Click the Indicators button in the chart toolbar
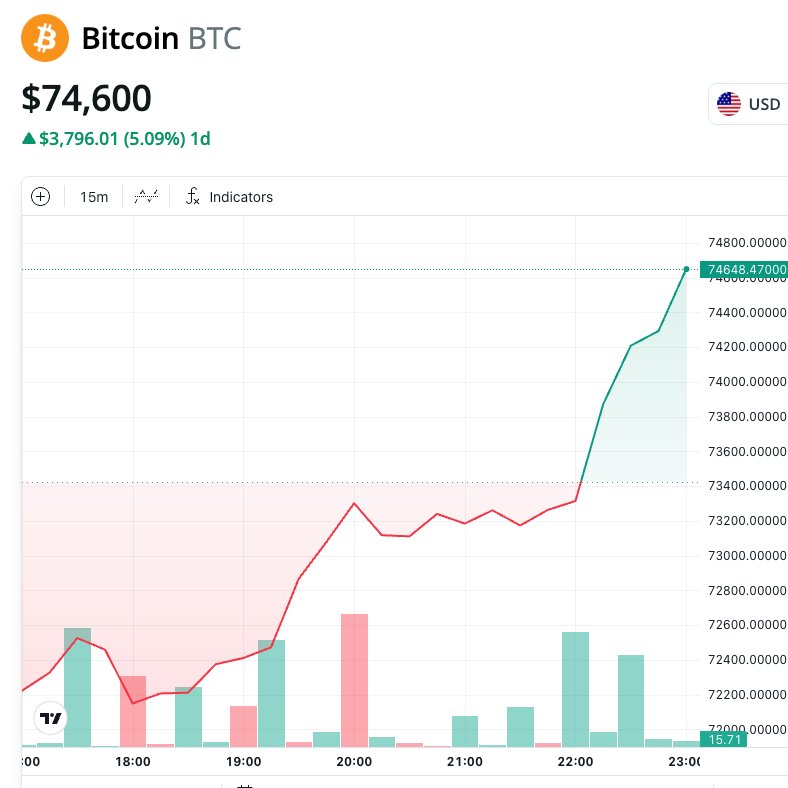Image resolution: width=788 pixels, height=788 pixels. [240, 197]
